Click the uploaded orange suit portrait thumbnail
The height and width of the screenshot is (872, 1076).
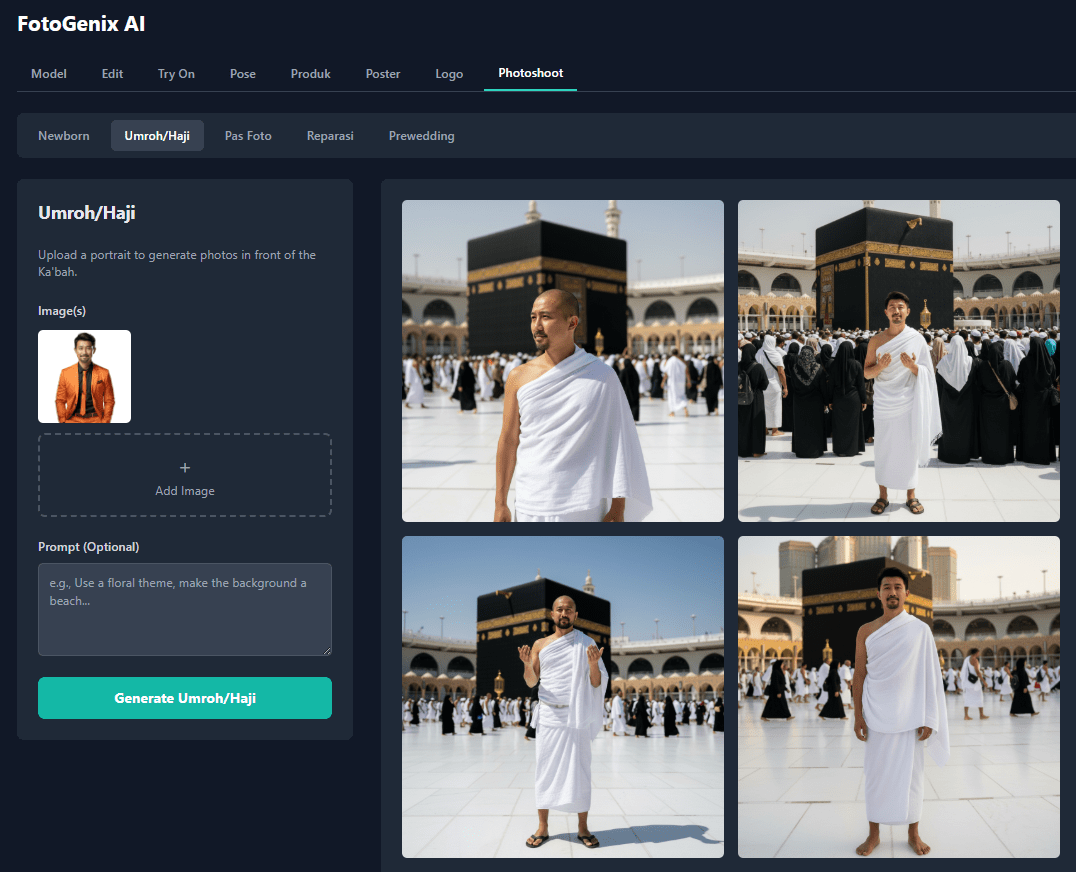[85, 376]
